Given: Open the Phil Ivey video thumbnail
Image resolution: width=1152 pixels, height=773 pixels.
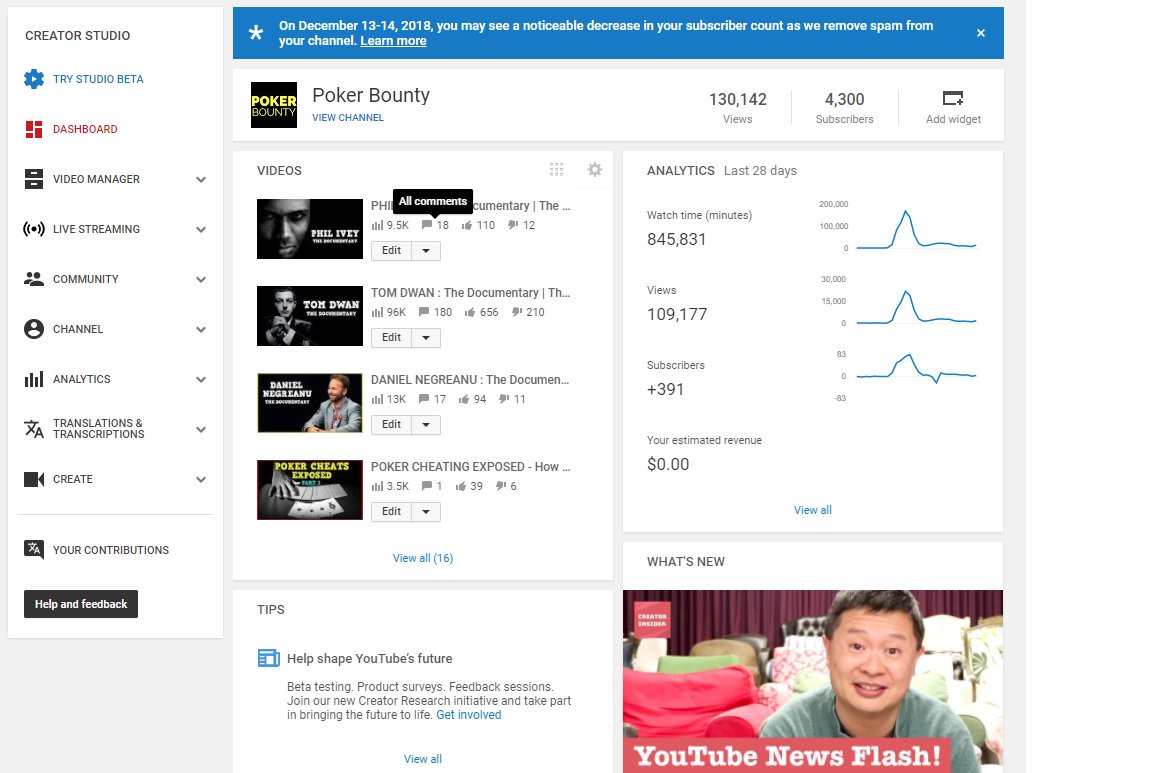Looking at the screenshot, I should click(310, 229).
